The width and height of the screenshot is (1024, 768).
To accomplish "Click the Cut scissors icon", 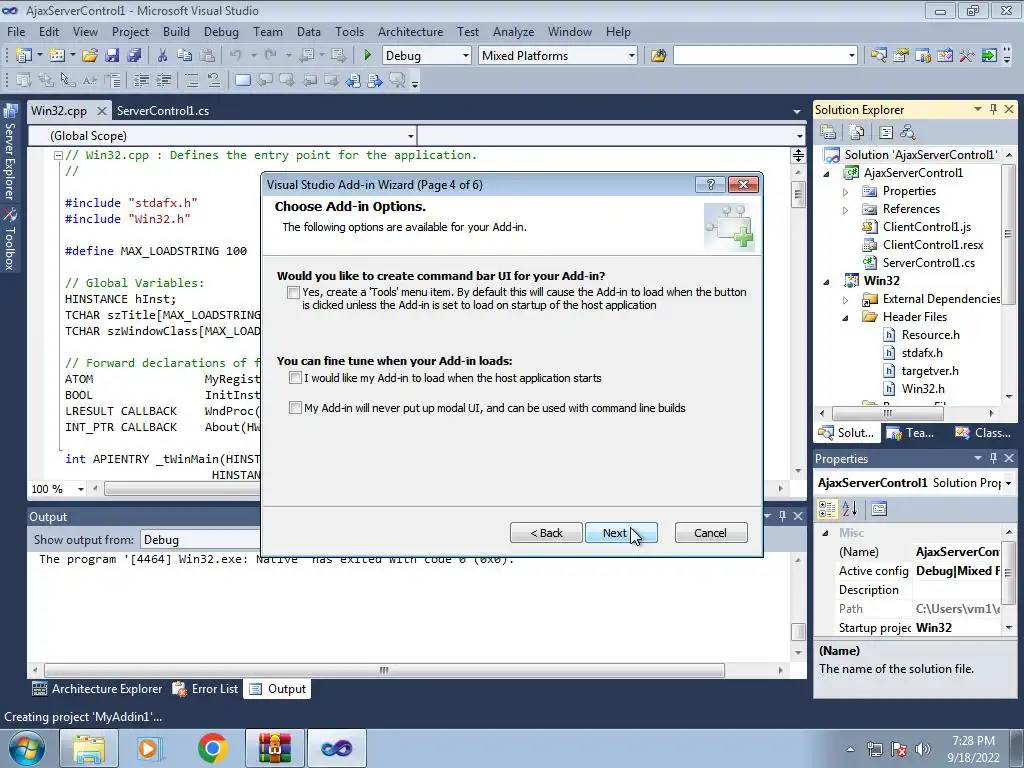I will point(163,56).
